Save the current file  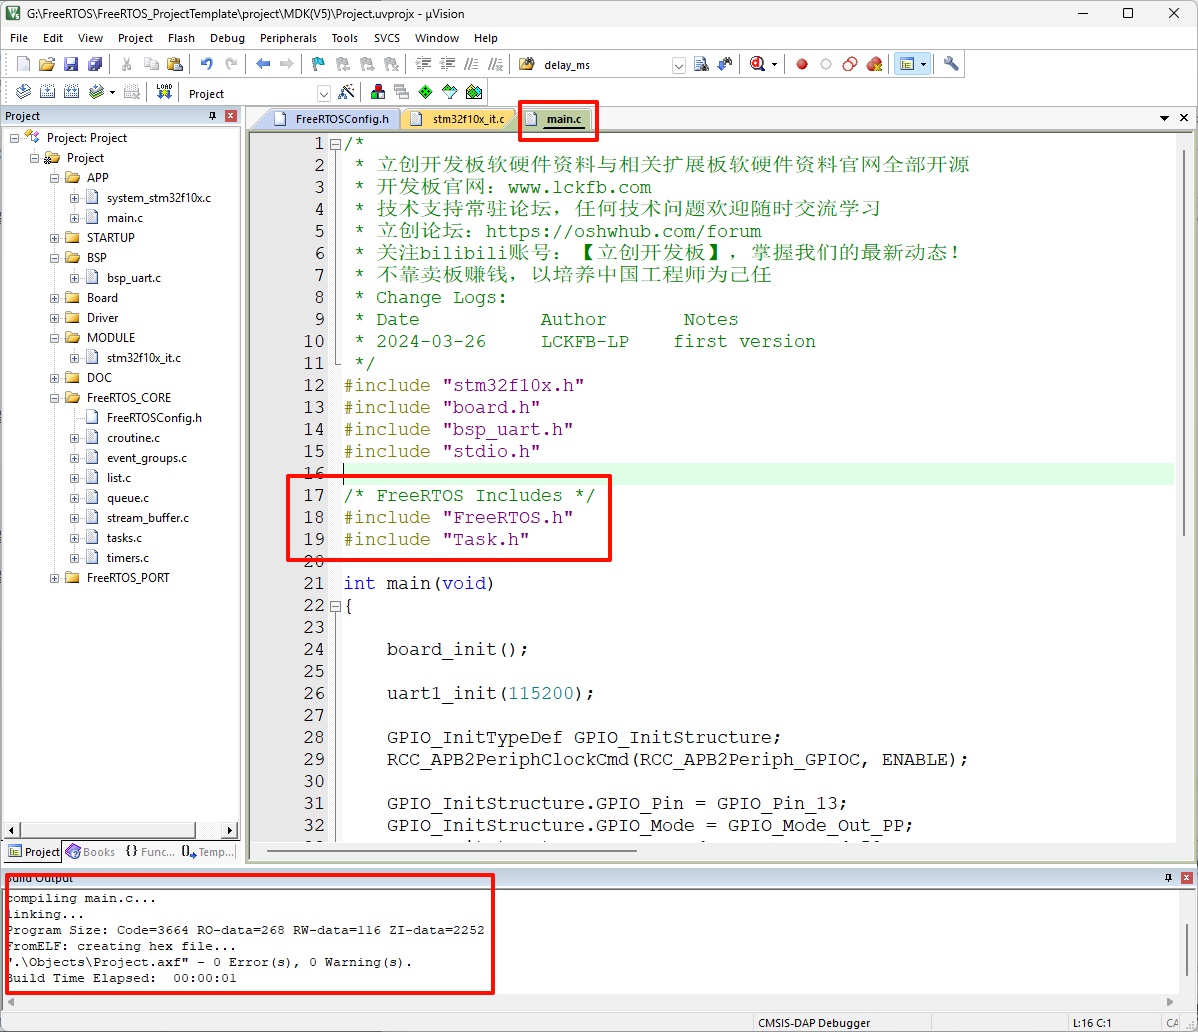71,64
